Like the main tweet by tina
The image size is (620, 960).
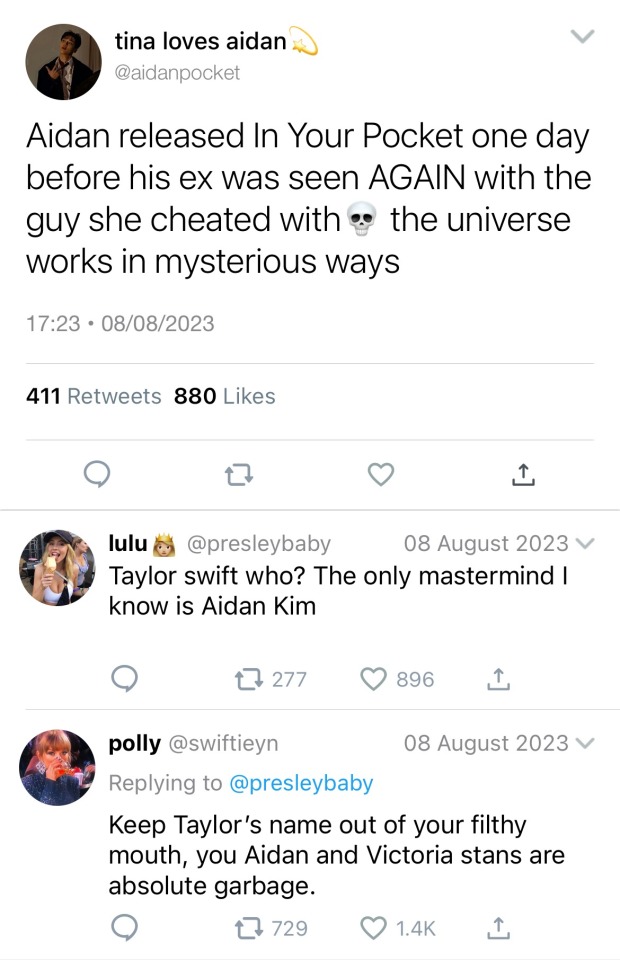380,475
